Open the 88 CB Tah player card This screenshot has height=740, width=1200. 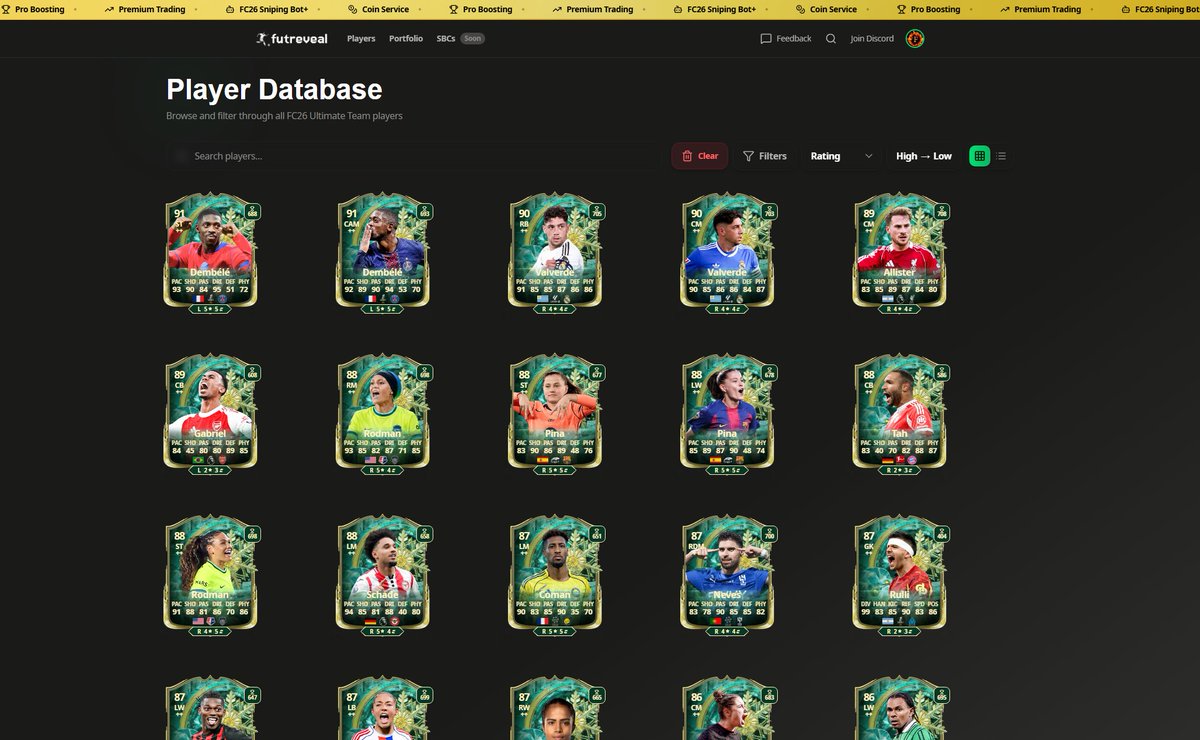click(899, 415)
